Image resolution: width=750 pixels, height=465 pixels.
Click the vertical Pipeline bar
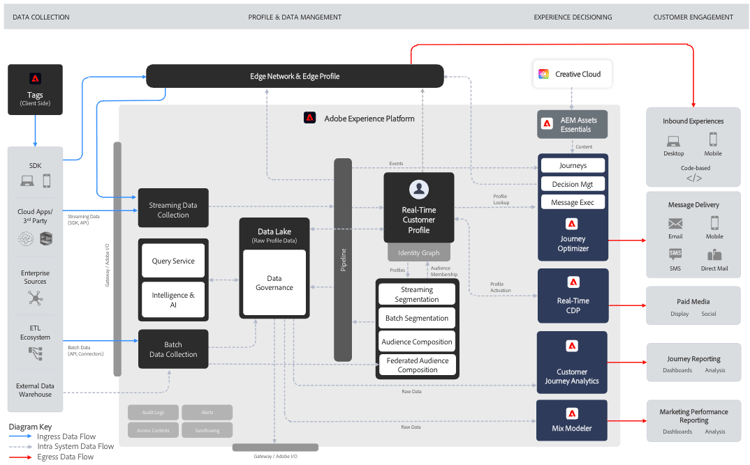point(342,260)
